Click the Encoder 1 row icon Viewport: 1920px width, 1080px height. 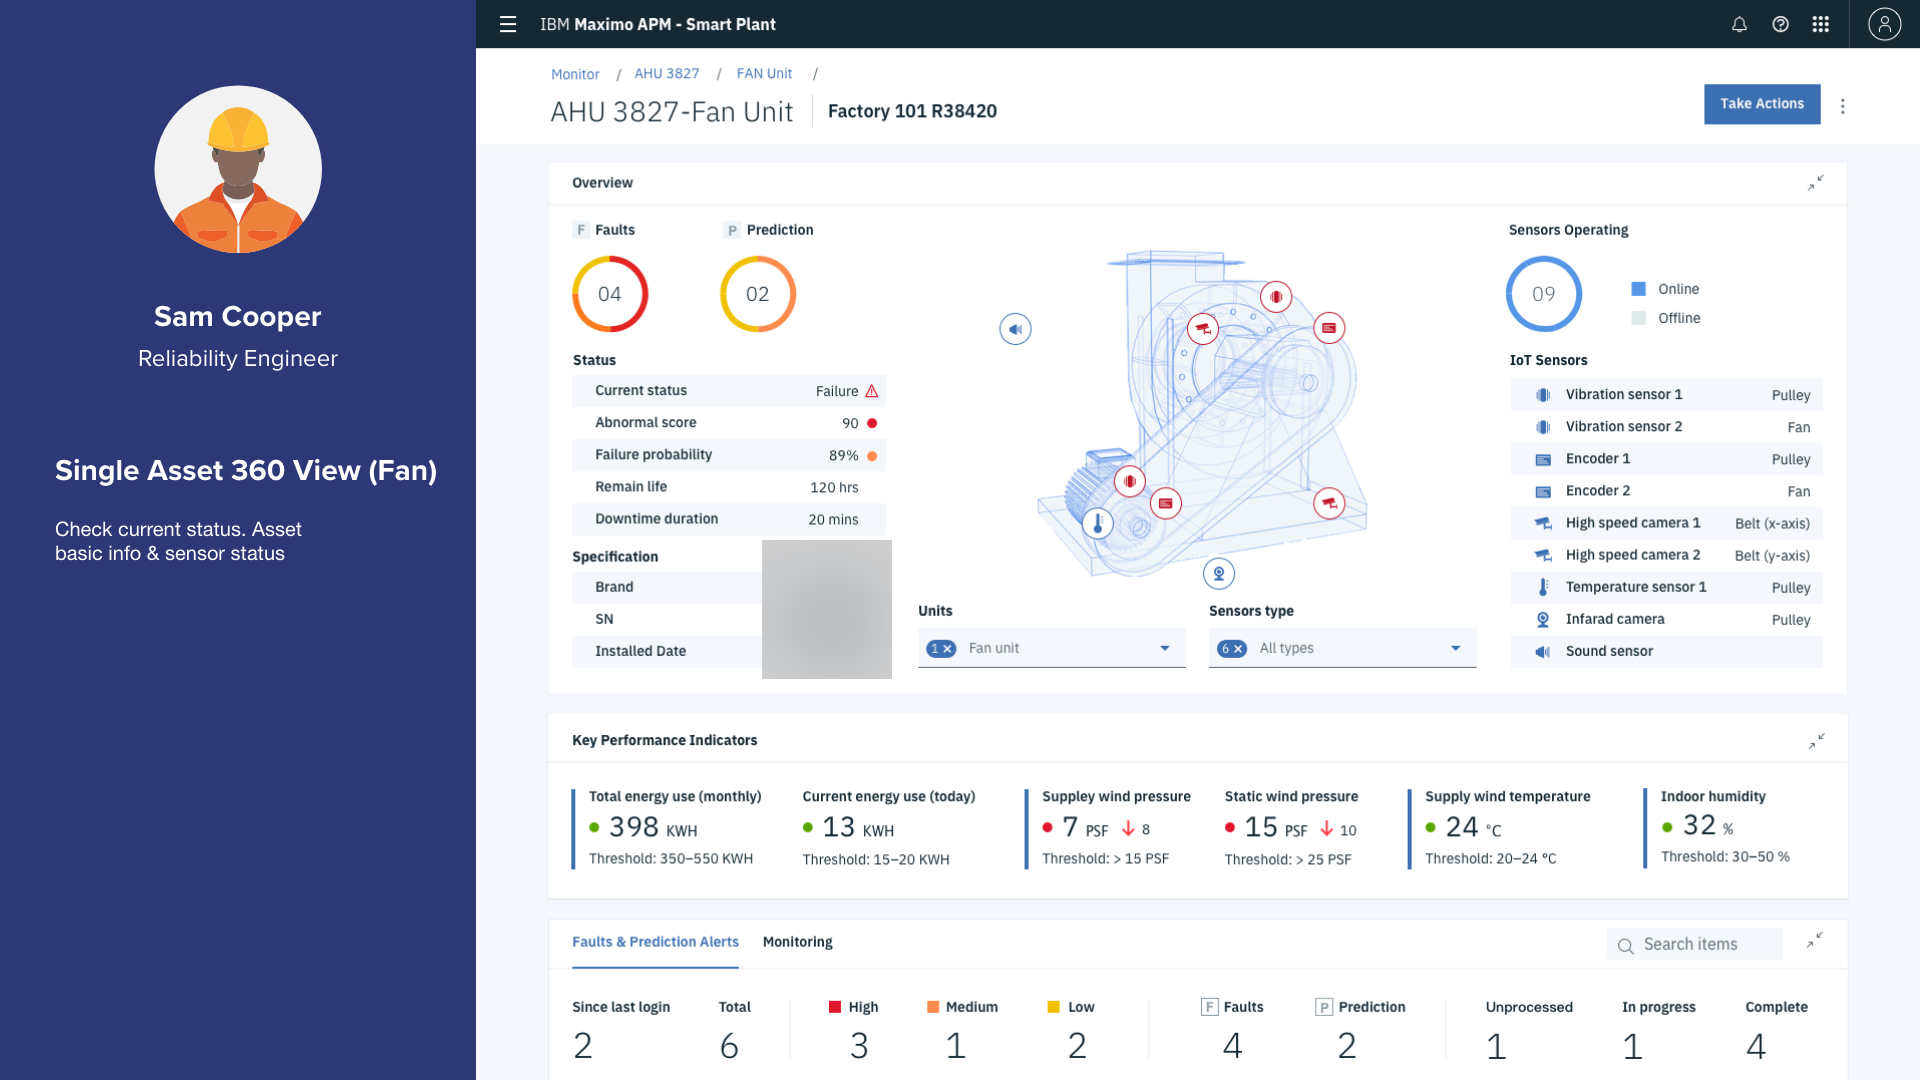point(1543,459)
